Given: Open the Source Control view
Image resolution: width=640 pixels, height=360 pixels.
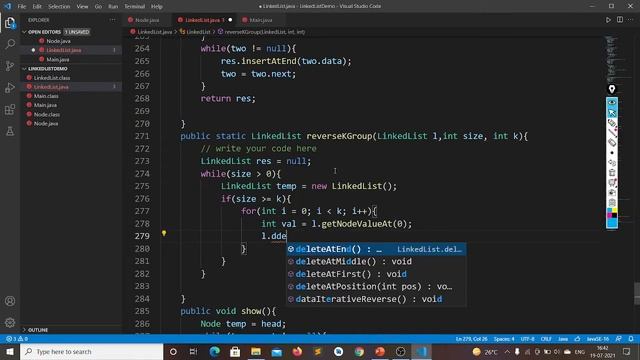Looking at the screenshot, I should click(x=10, y=66).
